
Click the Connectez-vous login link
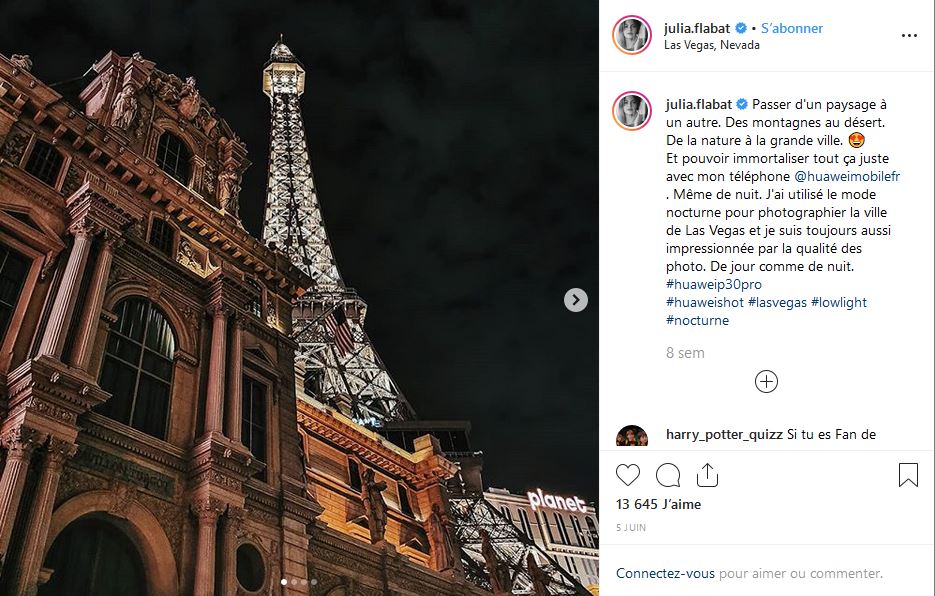[665, 573]
